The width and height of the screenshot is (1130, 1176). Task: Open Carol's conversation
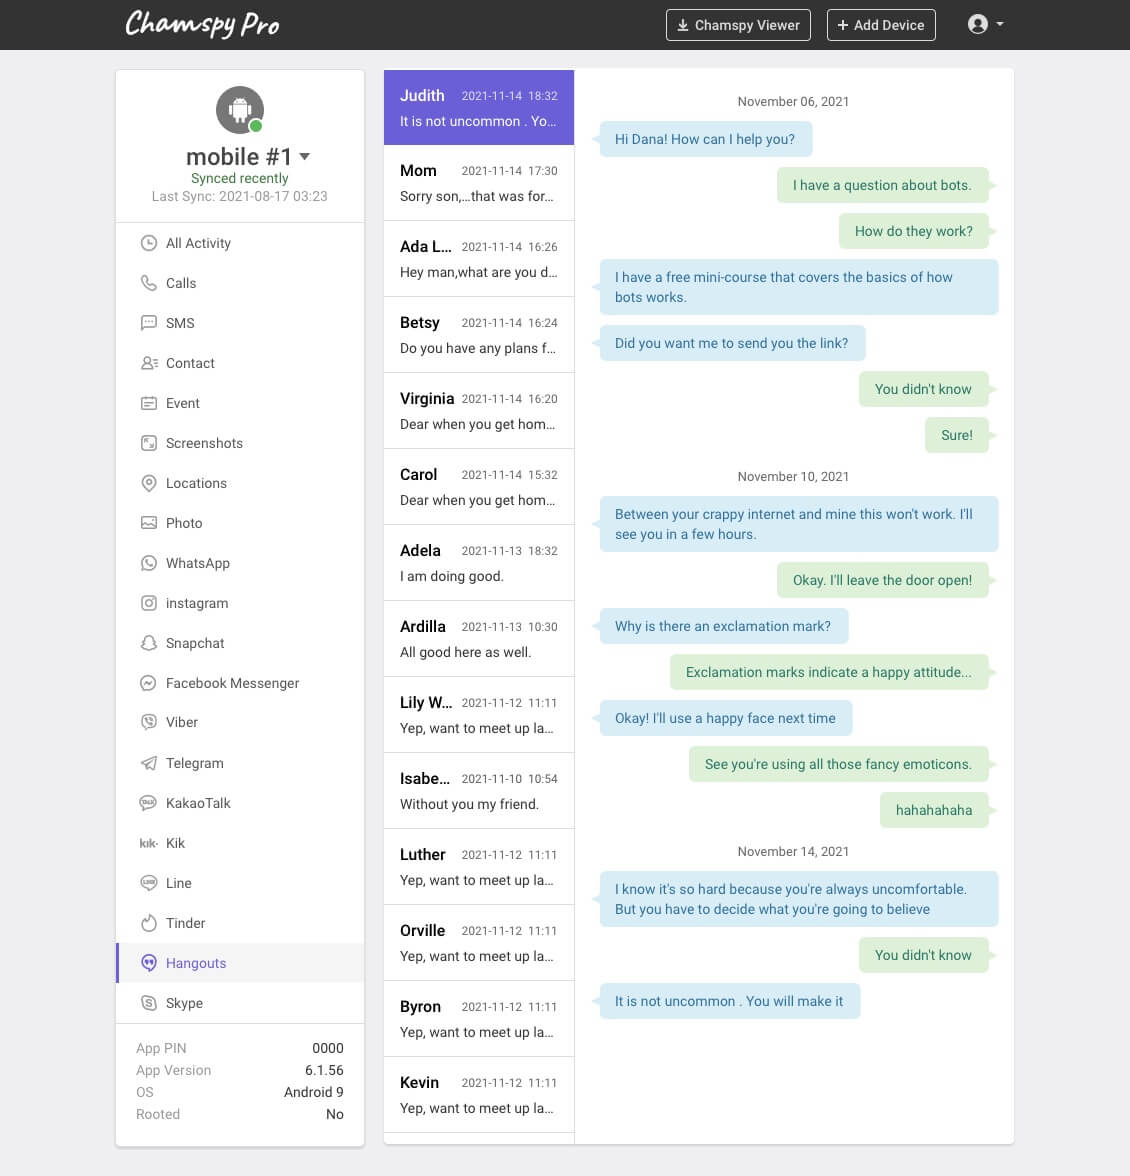[478, 487]
